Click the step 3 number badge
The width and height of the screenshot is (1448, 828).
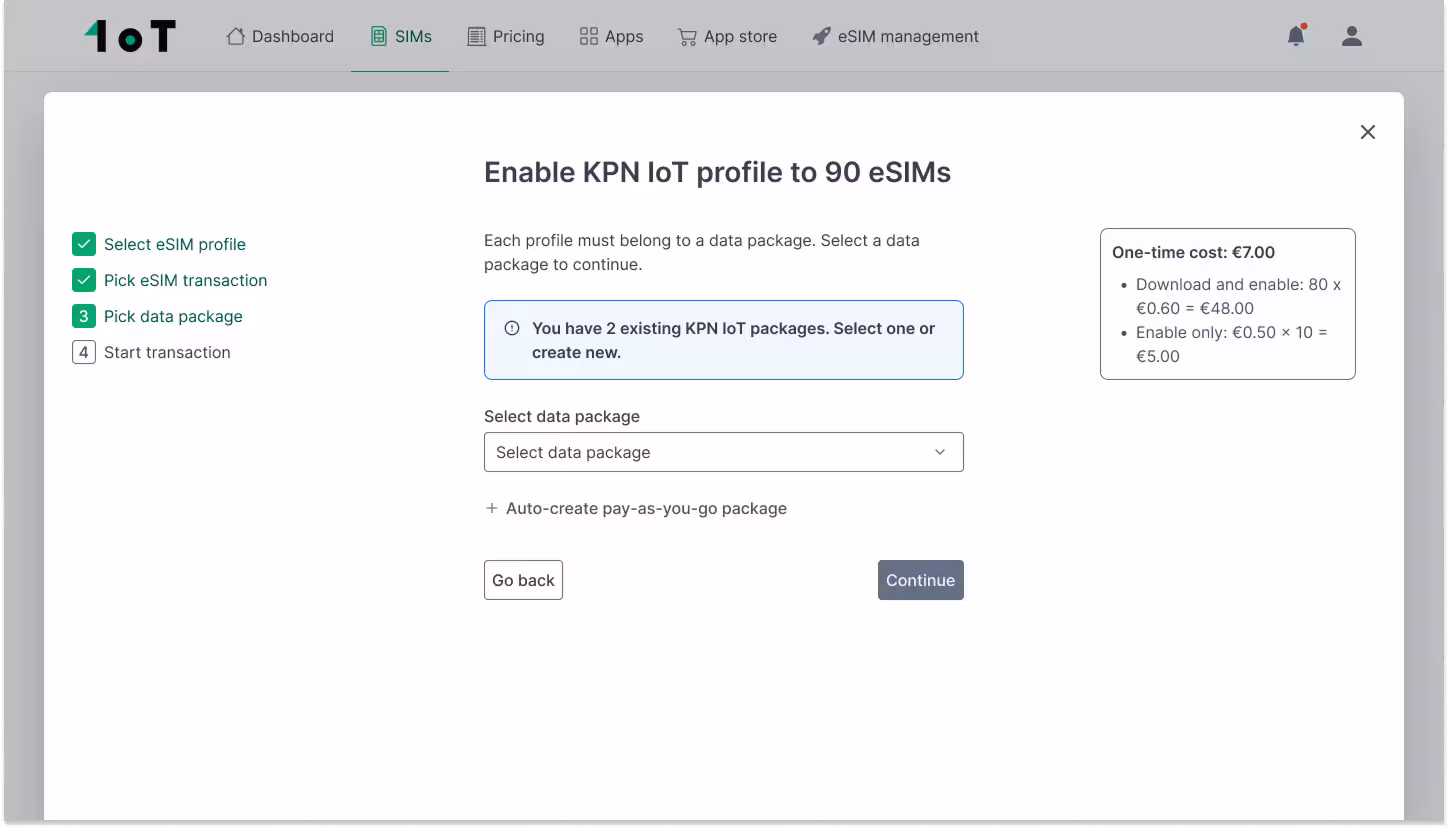click(84, 316)
